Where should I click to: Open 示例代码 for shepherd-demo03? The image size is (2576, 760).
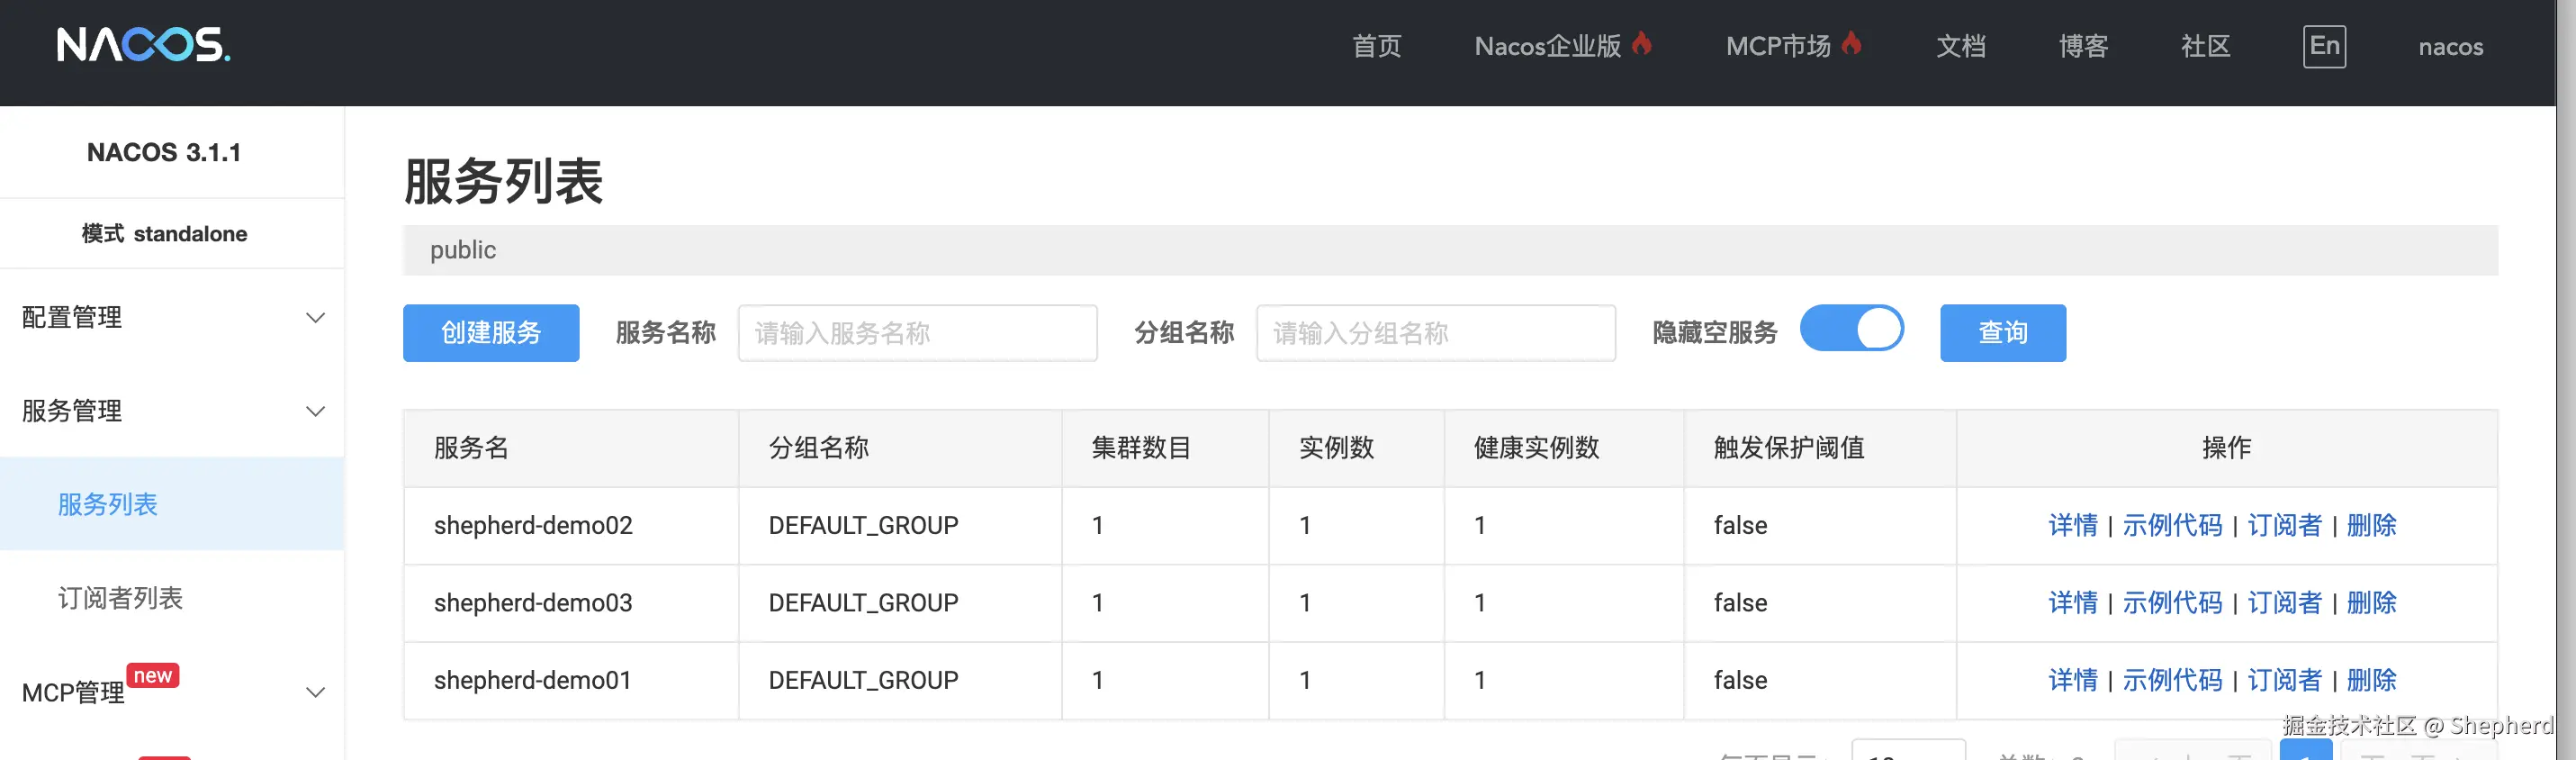[2172, 603]
